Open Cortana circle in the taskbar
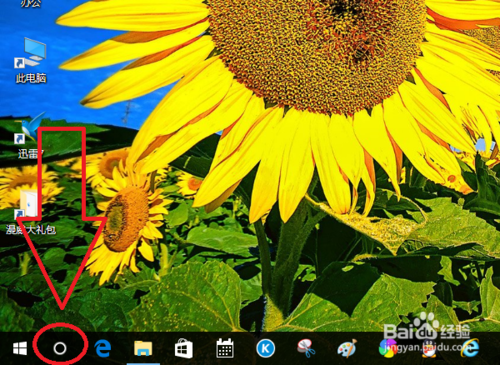The image size is (500, 365). 60,348
